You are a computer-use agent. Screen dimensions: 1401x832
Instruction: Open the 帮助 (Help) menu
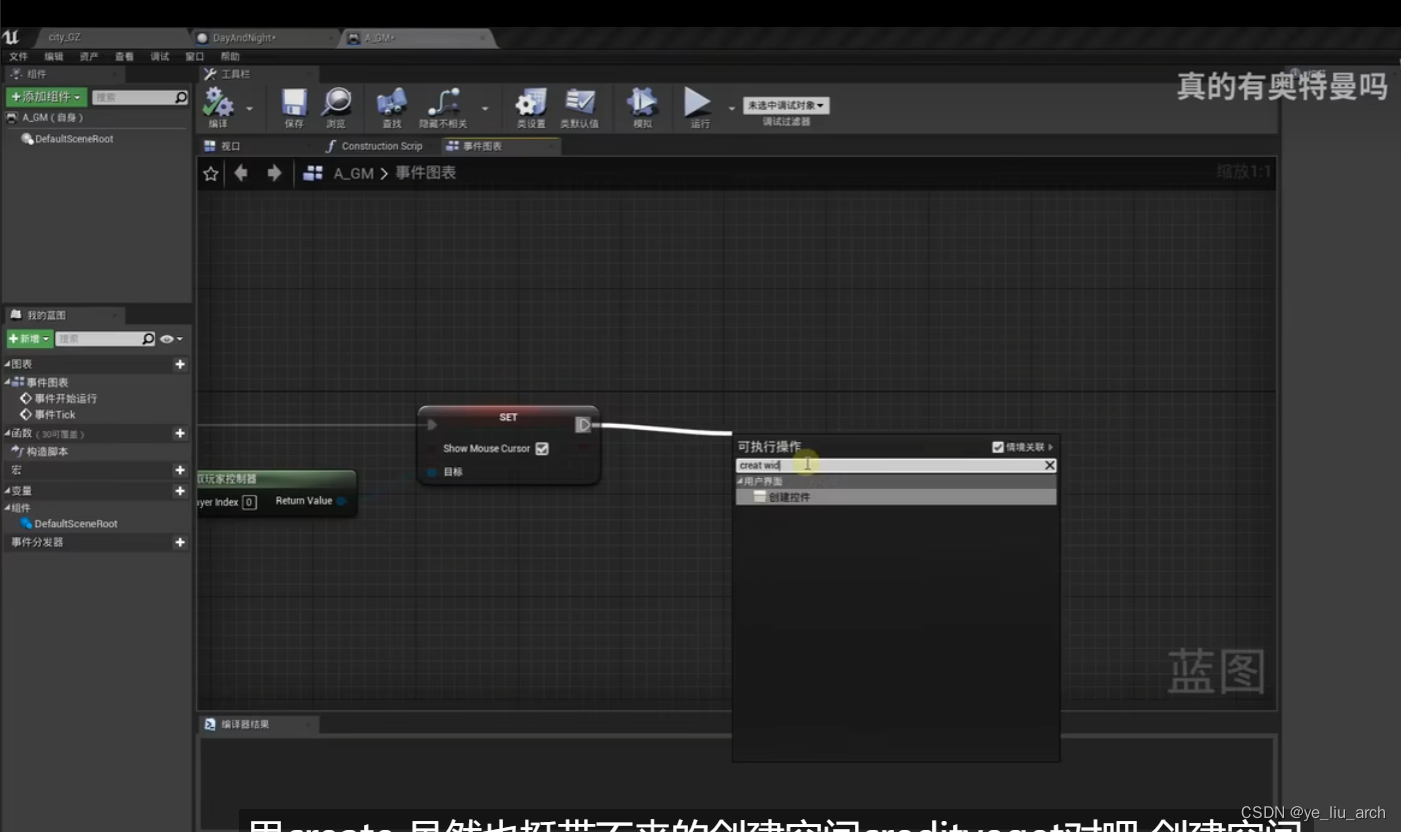(230, 57)
